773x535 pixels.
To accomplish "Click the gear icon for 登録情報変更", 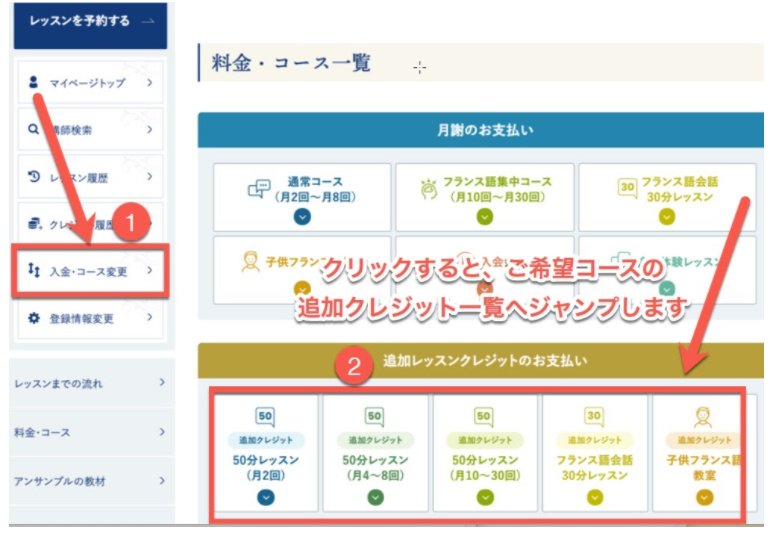I will click(33, 318).
